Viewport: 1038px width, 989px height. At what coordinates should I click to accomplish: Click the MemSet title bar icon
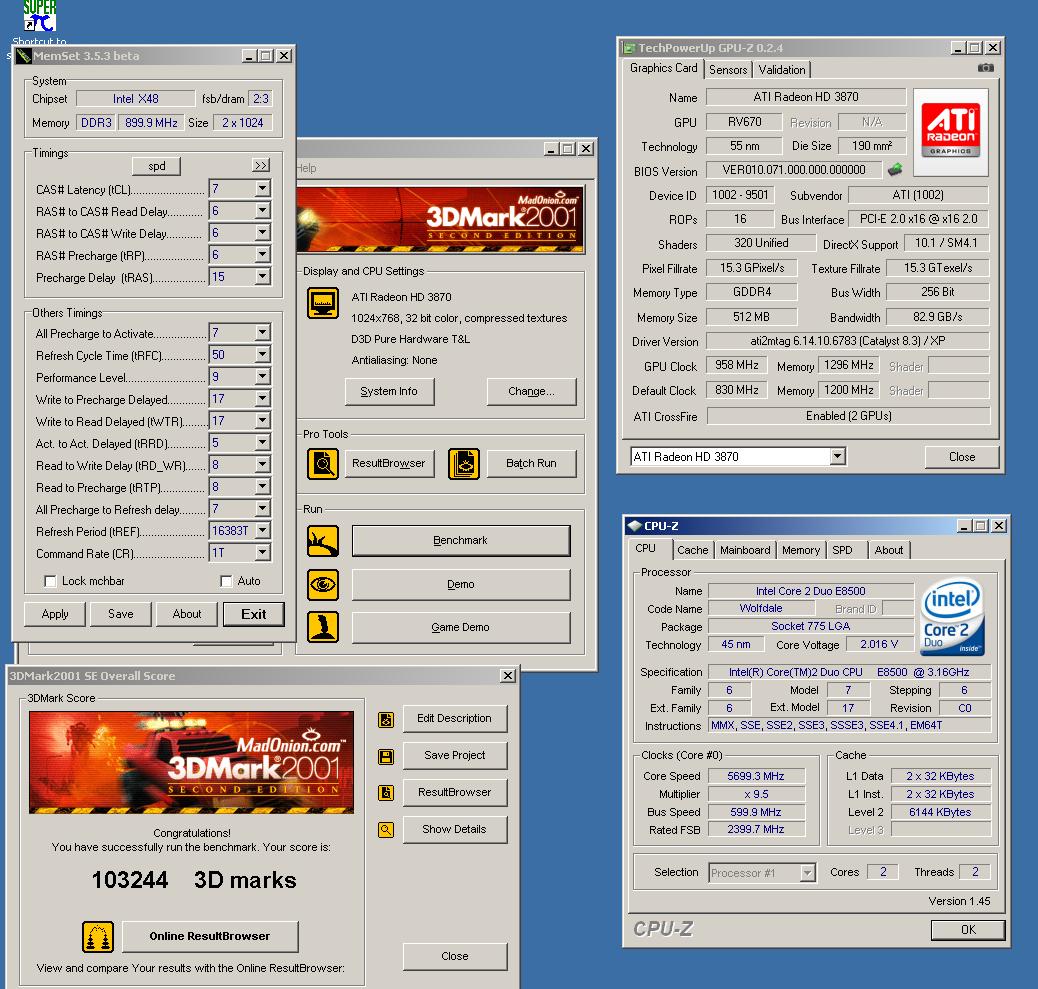(24, 56)
